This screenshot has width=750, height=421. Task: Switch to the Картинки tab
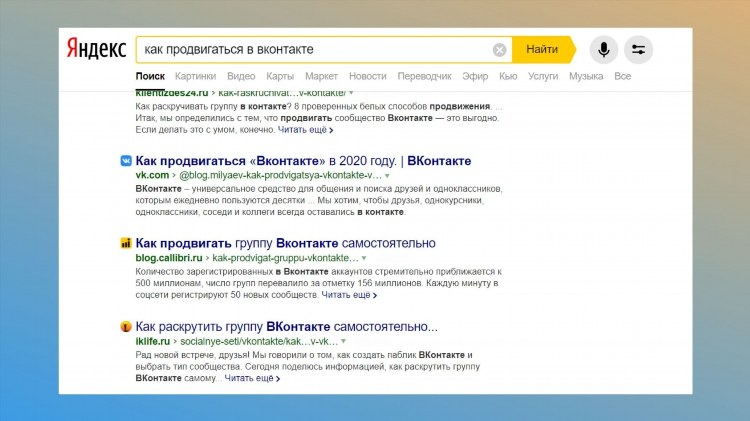195,76
